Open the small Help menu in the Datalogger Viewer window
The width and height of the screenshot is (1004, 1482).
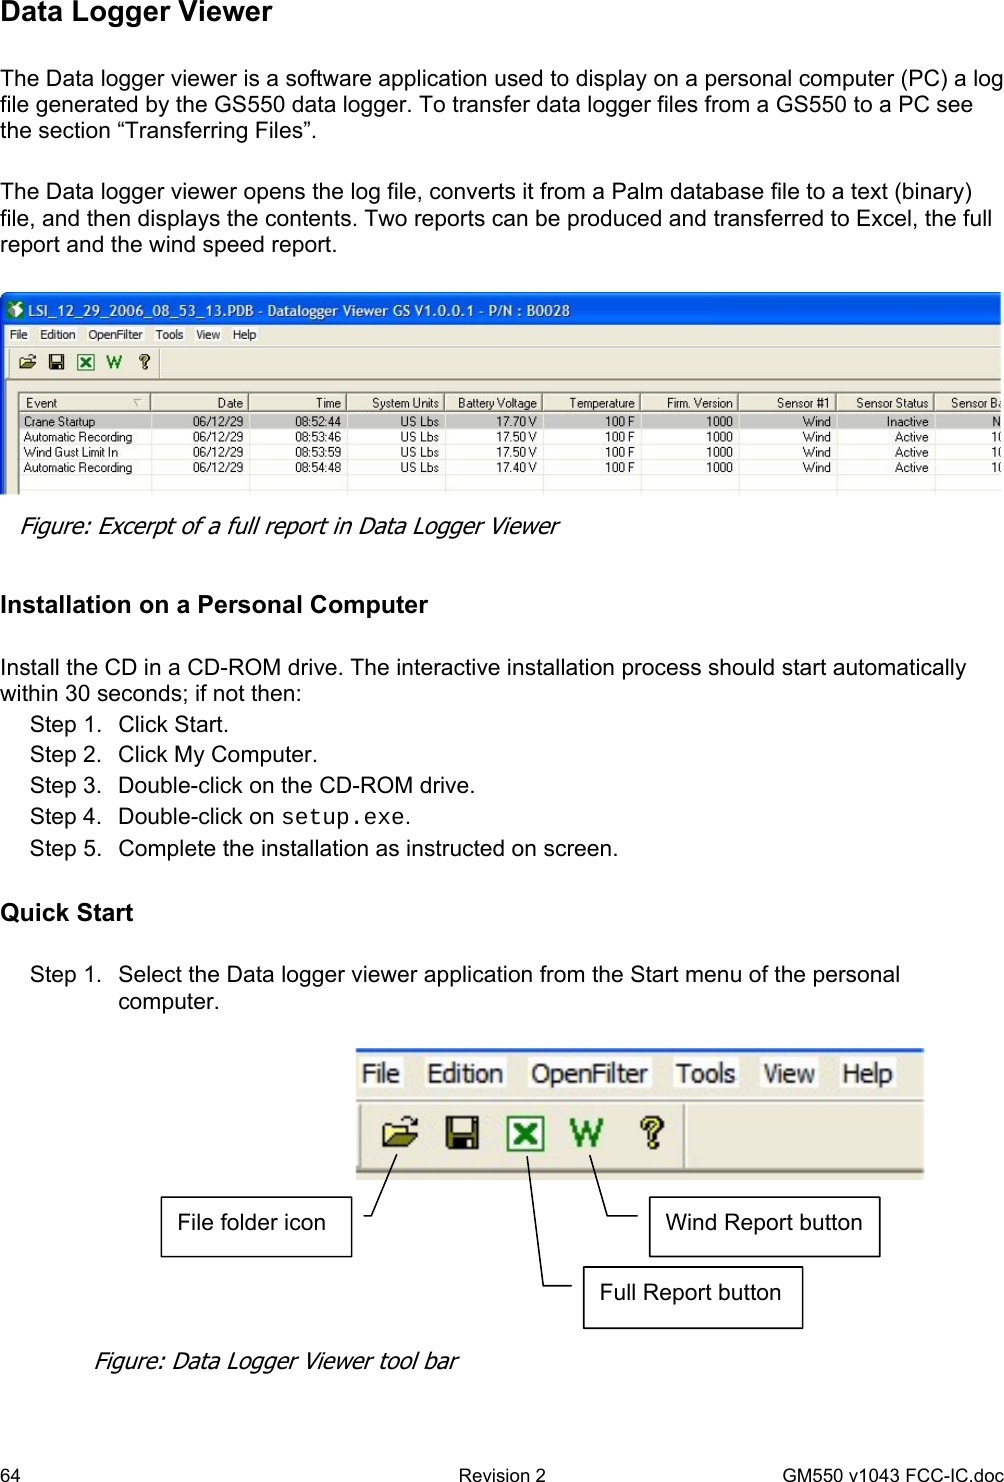tap(245, 335)
